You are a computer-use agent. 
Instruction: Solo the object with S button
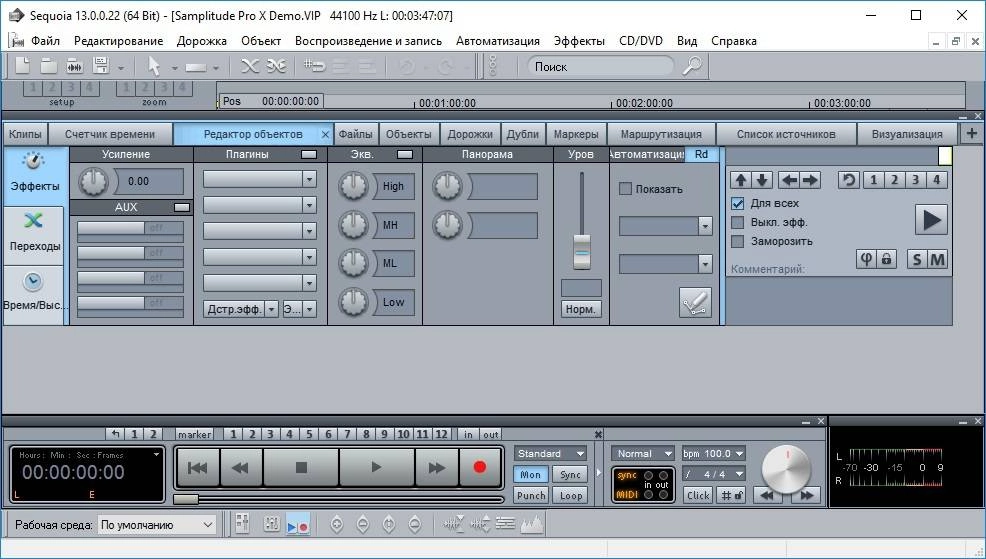917,258
